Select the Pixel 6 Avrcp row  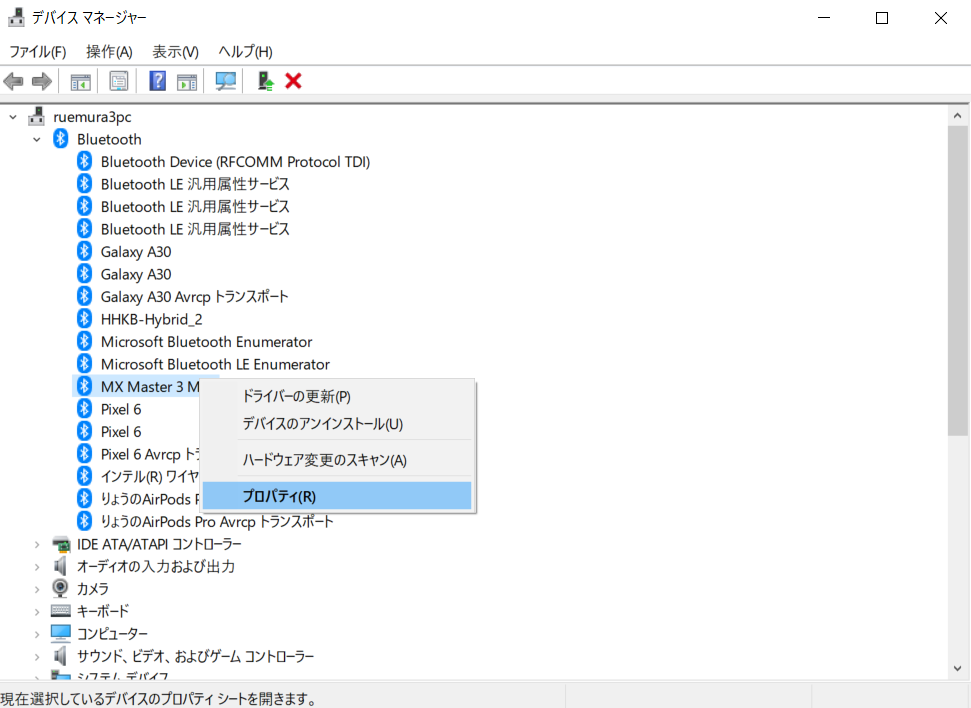[150, 454]
